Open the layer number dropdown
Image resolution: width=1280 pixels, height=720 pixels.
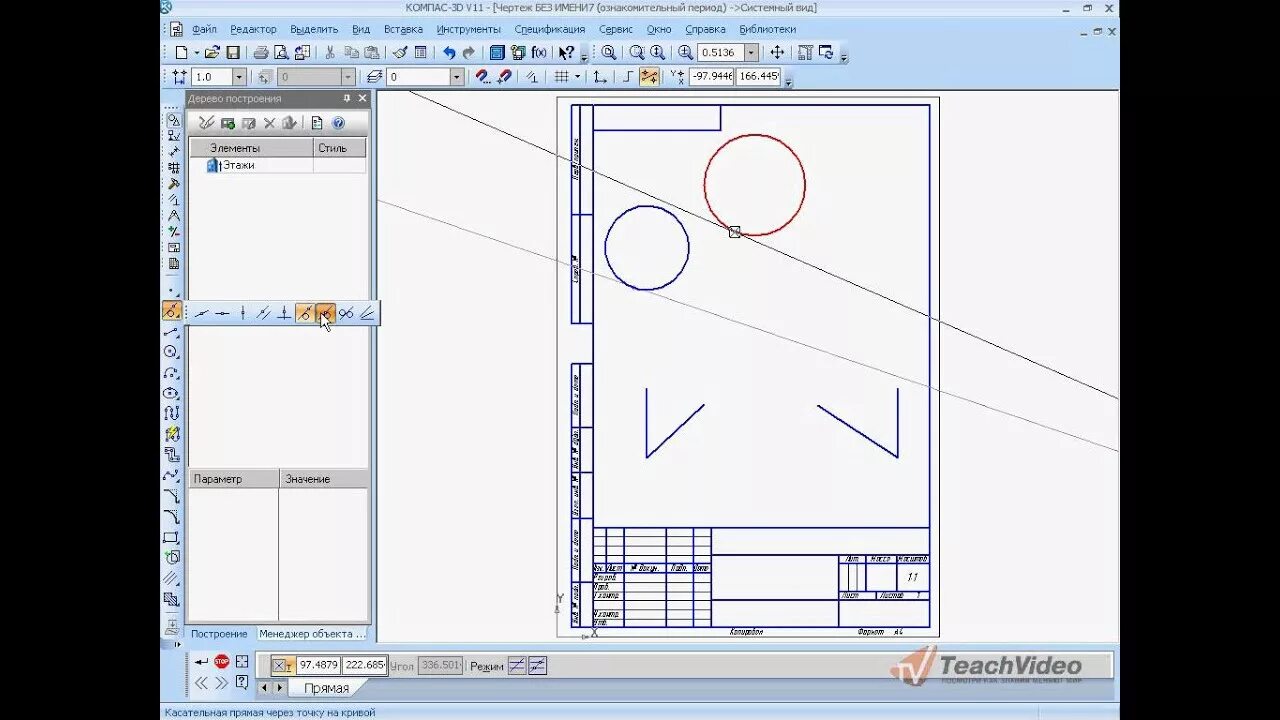click(x=457, y=76)
